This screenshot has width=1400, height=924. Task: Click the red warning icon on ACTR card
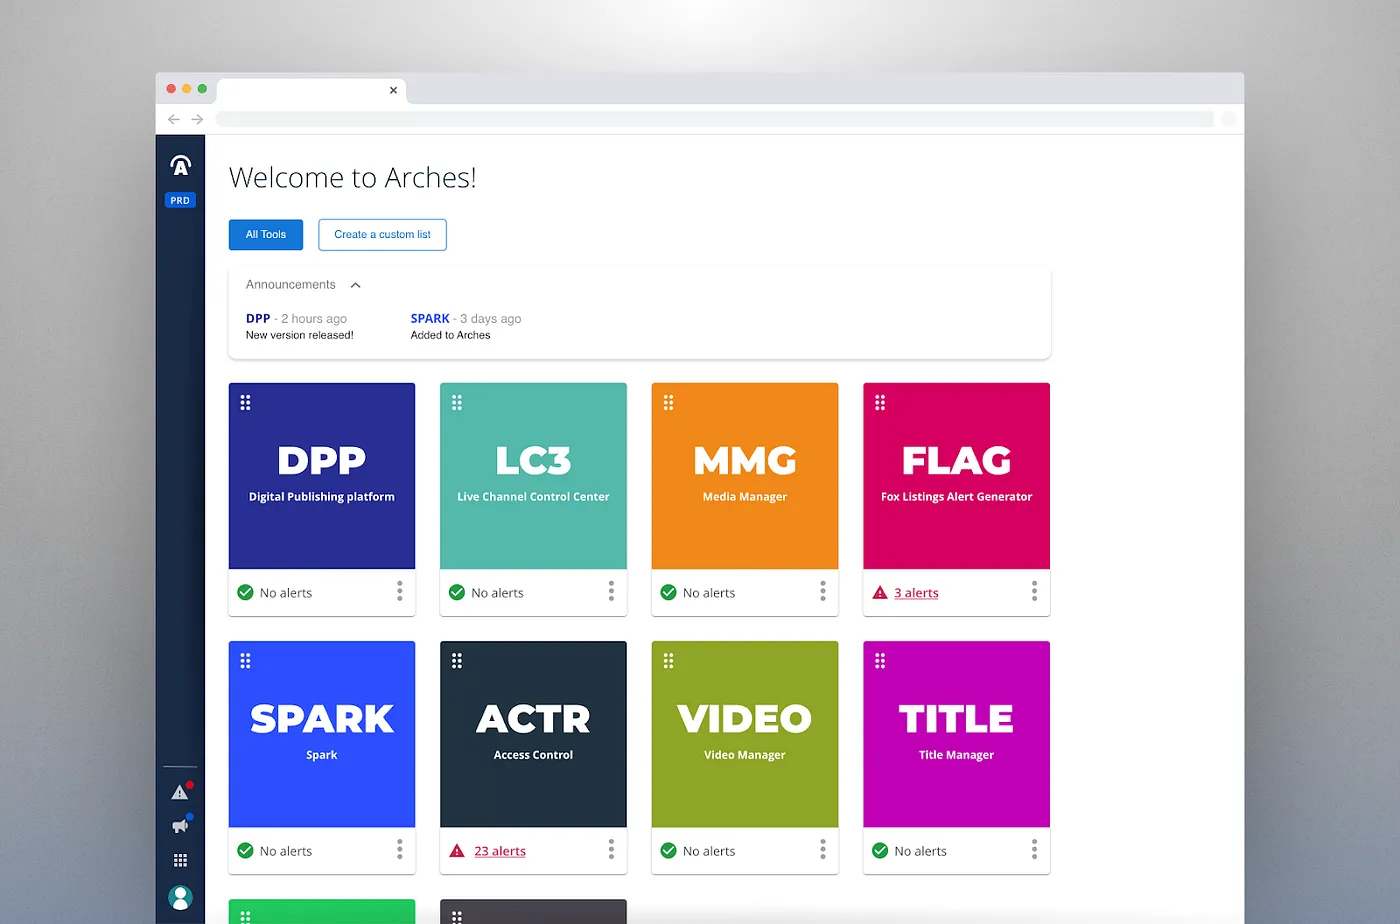click(x=457, y=850)
